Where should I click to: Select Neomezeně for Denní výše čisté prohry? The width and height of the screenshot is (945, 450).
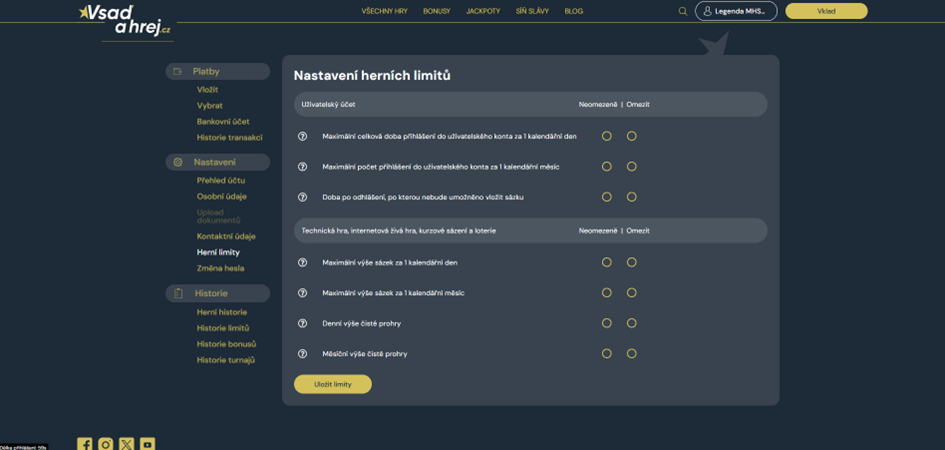click(x=607, y=323)
